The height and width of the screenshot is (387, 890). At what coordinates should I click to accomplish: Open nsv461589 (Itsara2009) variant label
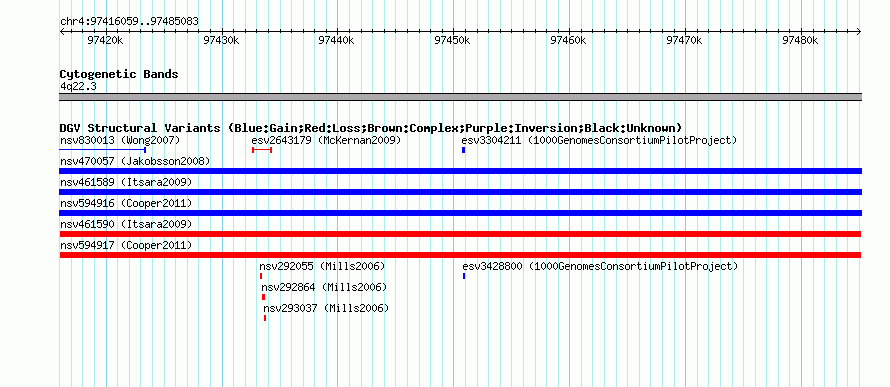(126, 182)
